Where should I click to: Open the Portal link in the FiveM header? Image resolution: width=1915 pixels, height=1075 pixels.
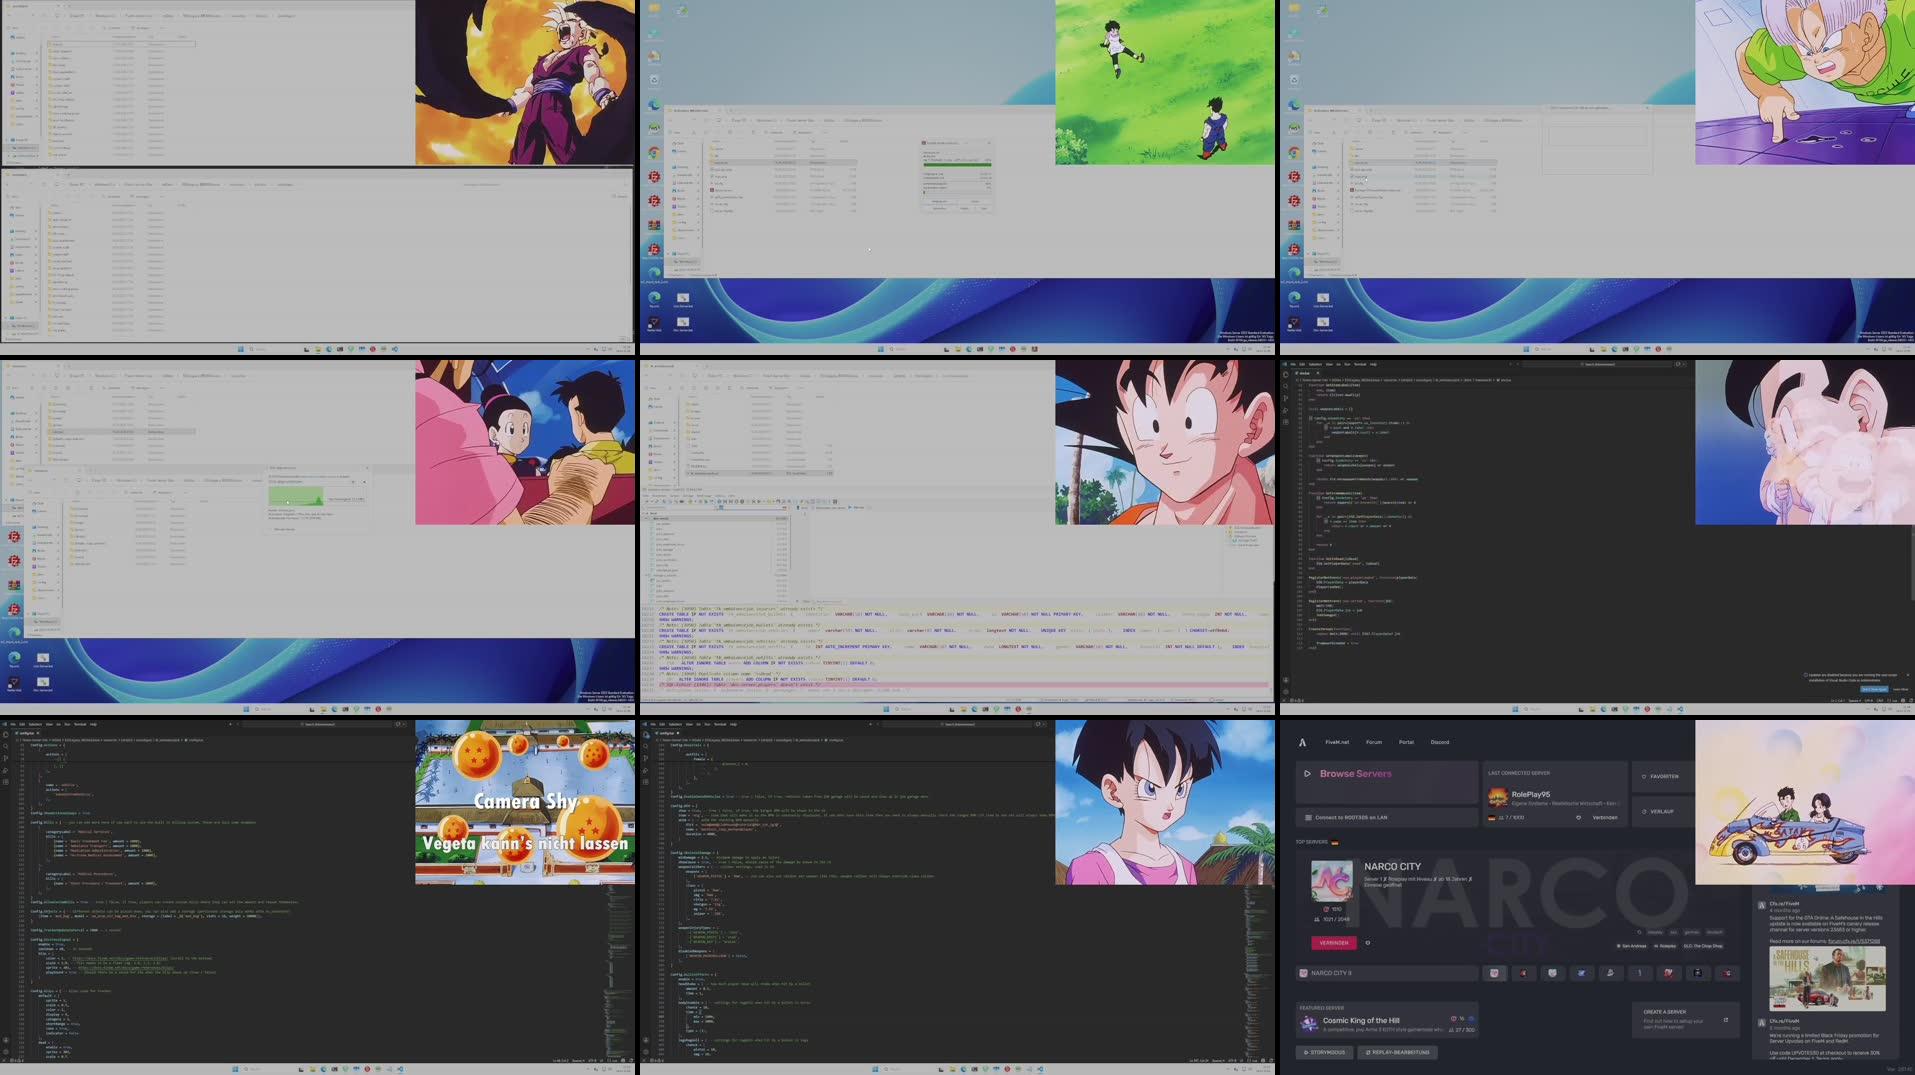pyautogui.click(x=1406, y=742)
